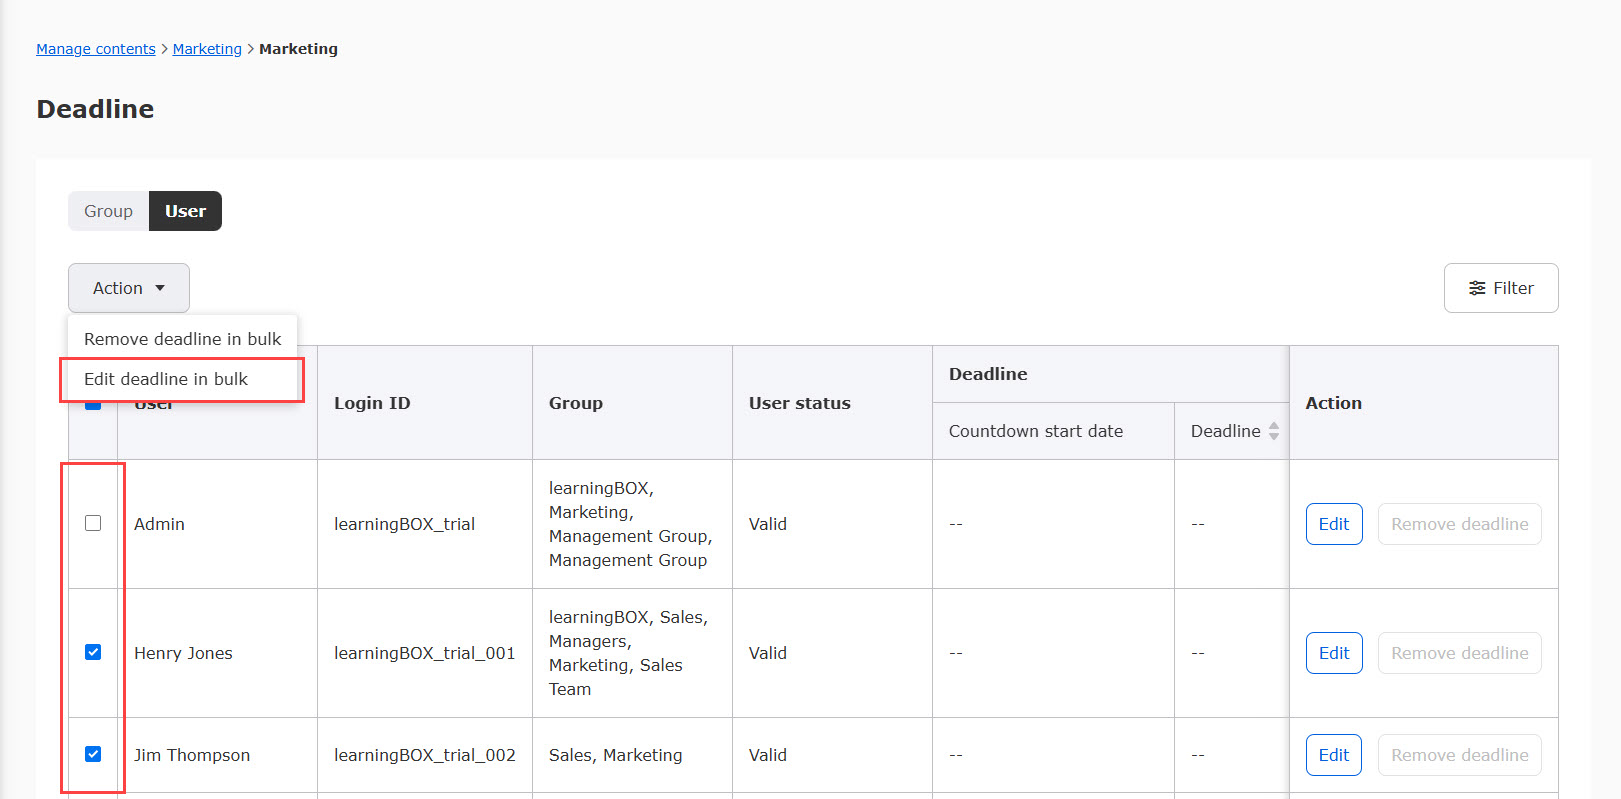This screenshot has width=1621, height=799.
Task: Check the Admin row checkbox
Action: pos(93,523)
